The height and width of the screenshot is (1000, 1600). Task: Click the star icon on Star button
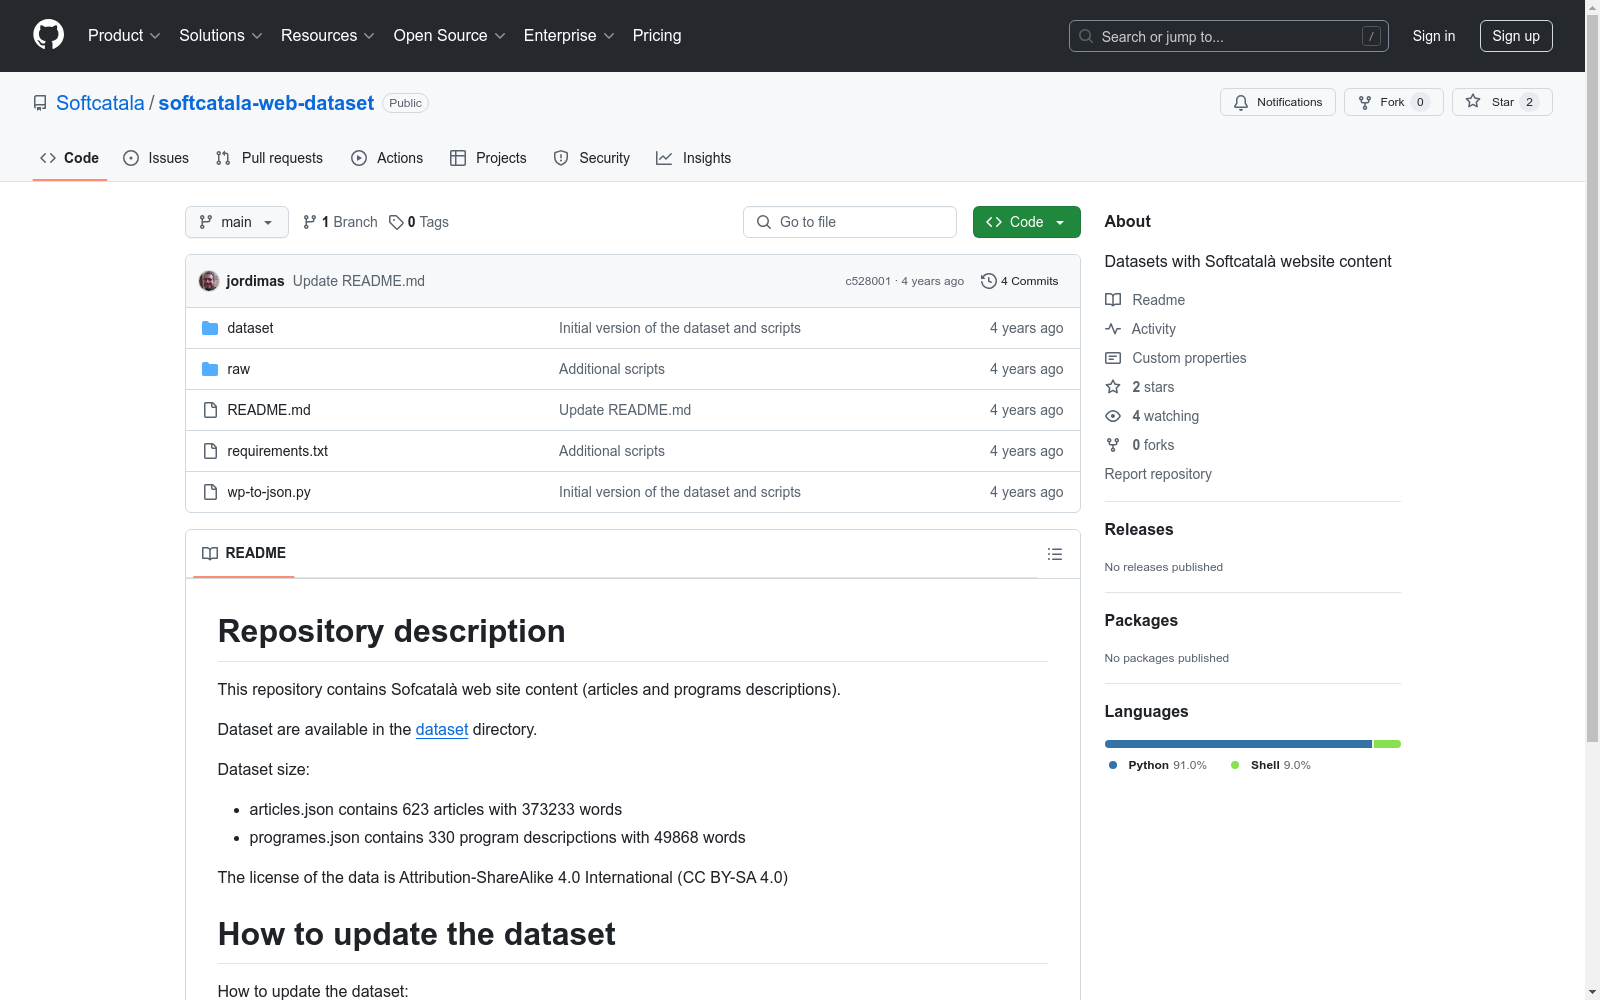tap(1473, 101)
